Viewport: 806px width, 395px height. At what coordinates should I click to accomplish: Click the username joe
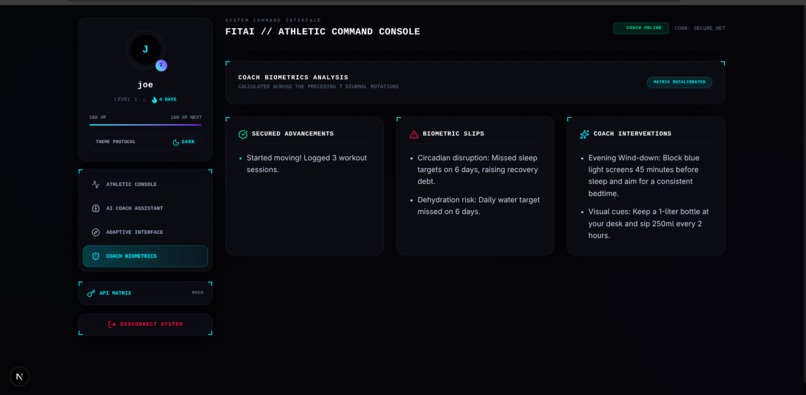(x=145, y=85)
